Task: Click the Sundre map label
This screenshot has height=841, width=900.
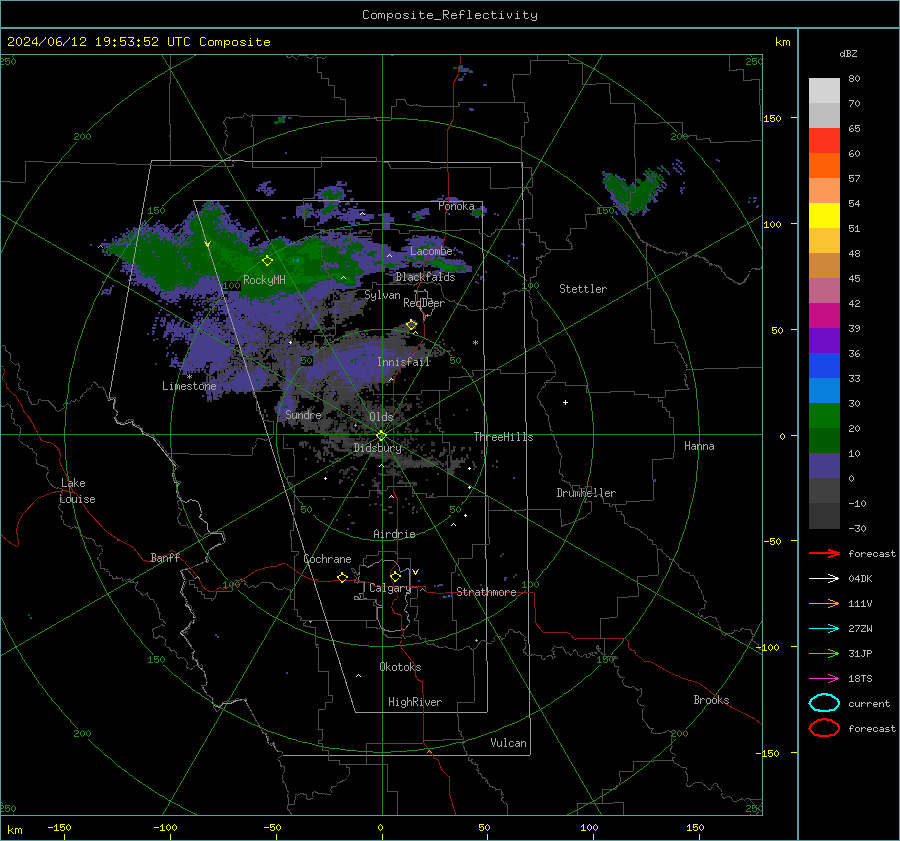Action: pyautogui.click(x=303, y=414)
